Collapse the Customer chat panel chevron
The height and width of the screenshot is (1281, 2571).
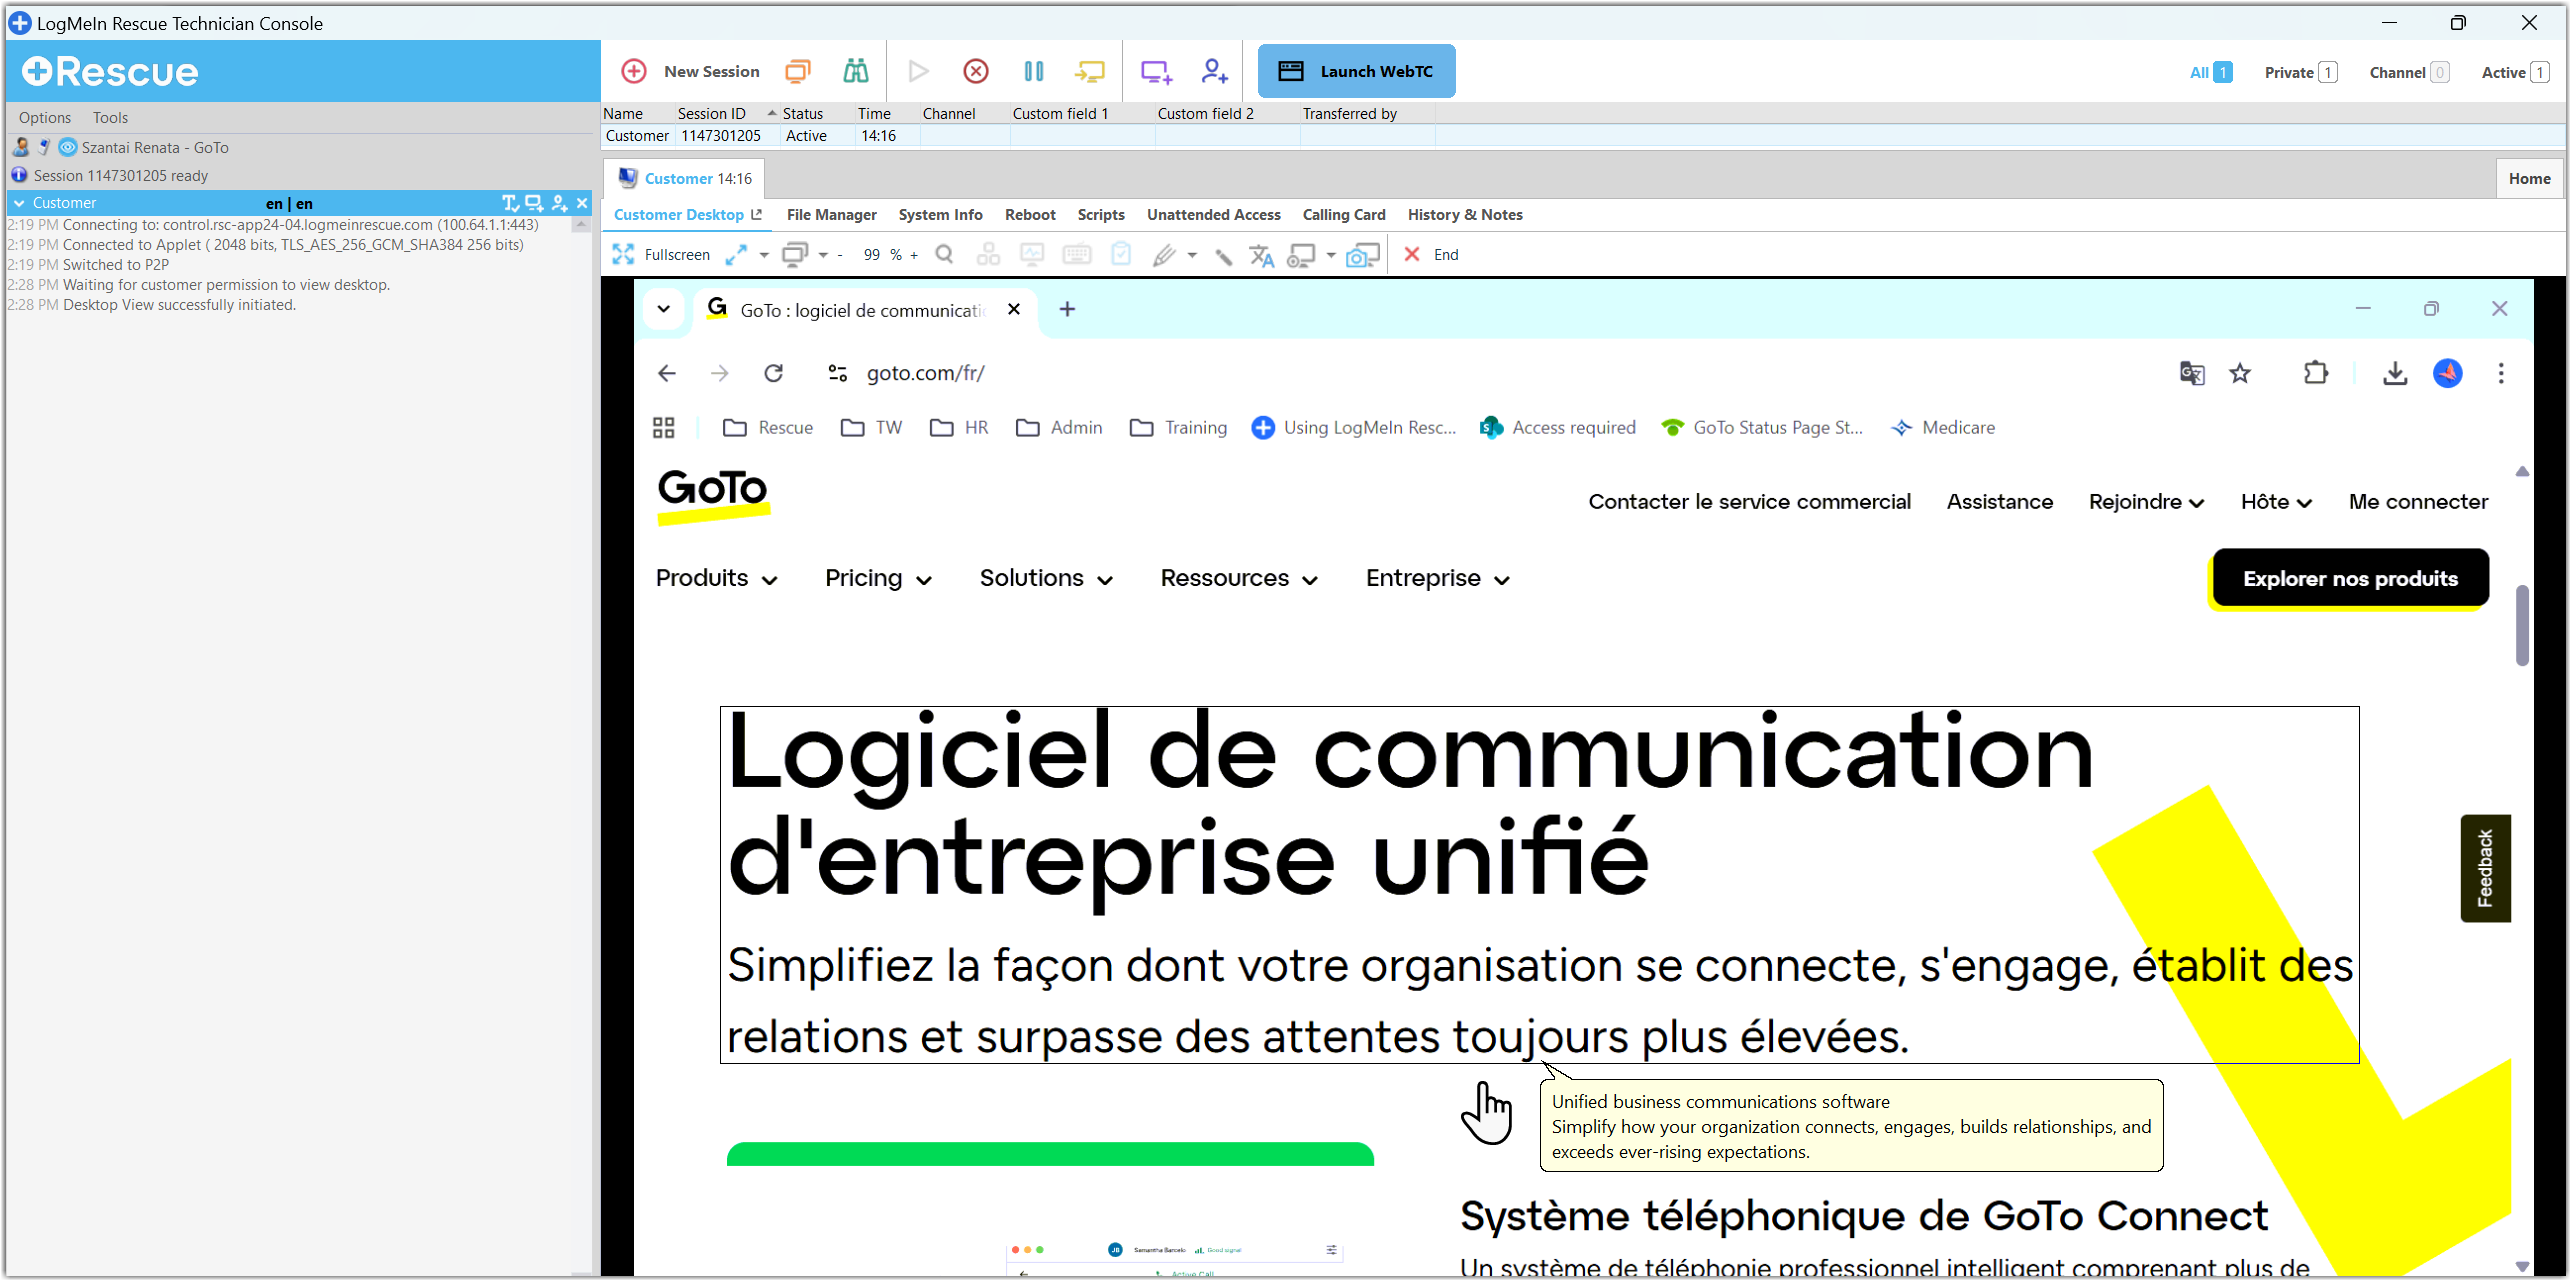click(19, 203)
